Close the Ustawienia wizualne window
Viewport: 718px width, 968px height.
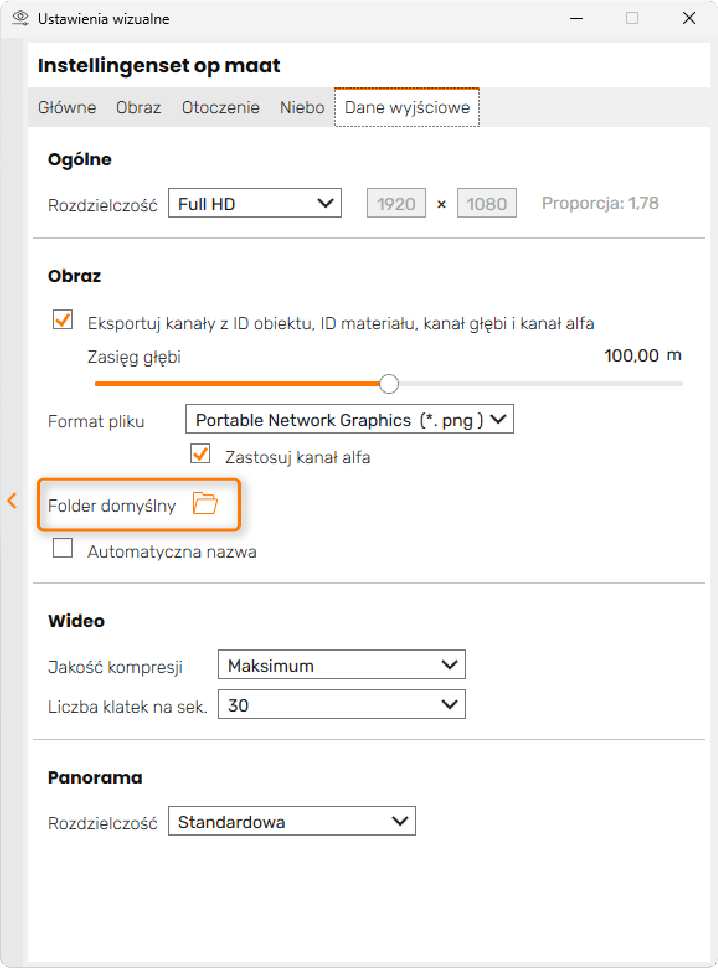tap(689, 18)
